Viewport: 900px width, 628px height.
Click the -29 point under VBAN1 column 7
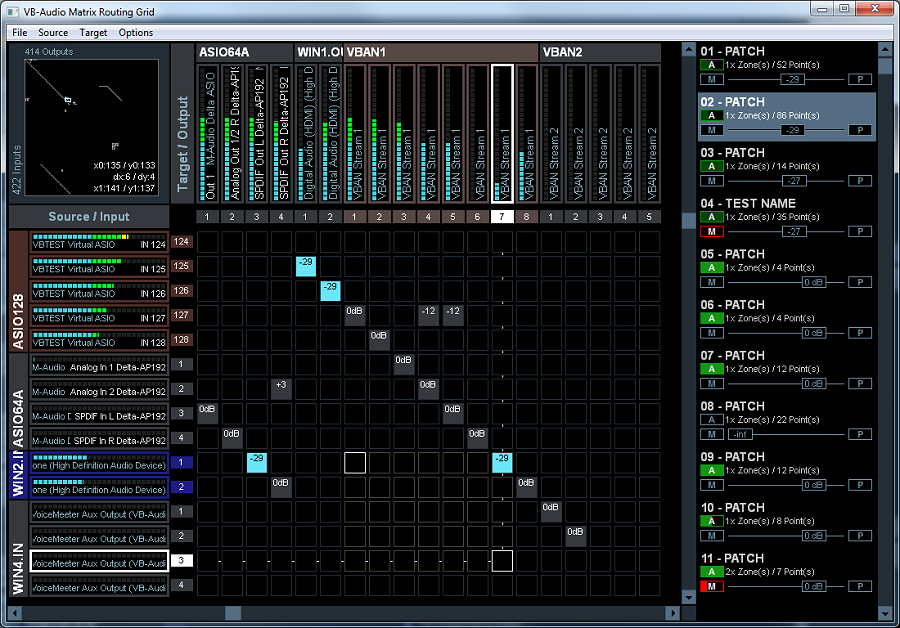(x=502, y=462)
